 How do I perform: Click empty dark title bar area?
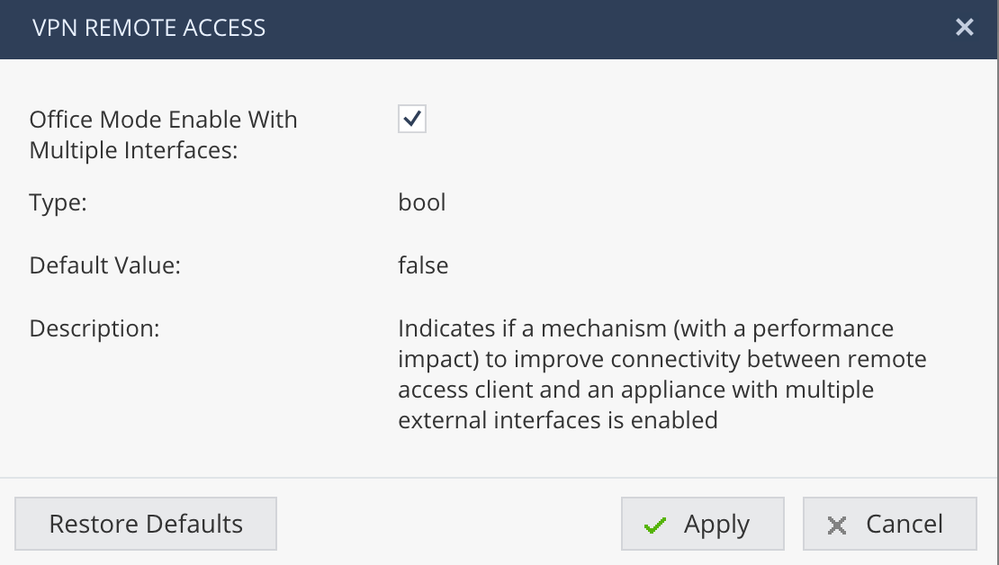600,27
